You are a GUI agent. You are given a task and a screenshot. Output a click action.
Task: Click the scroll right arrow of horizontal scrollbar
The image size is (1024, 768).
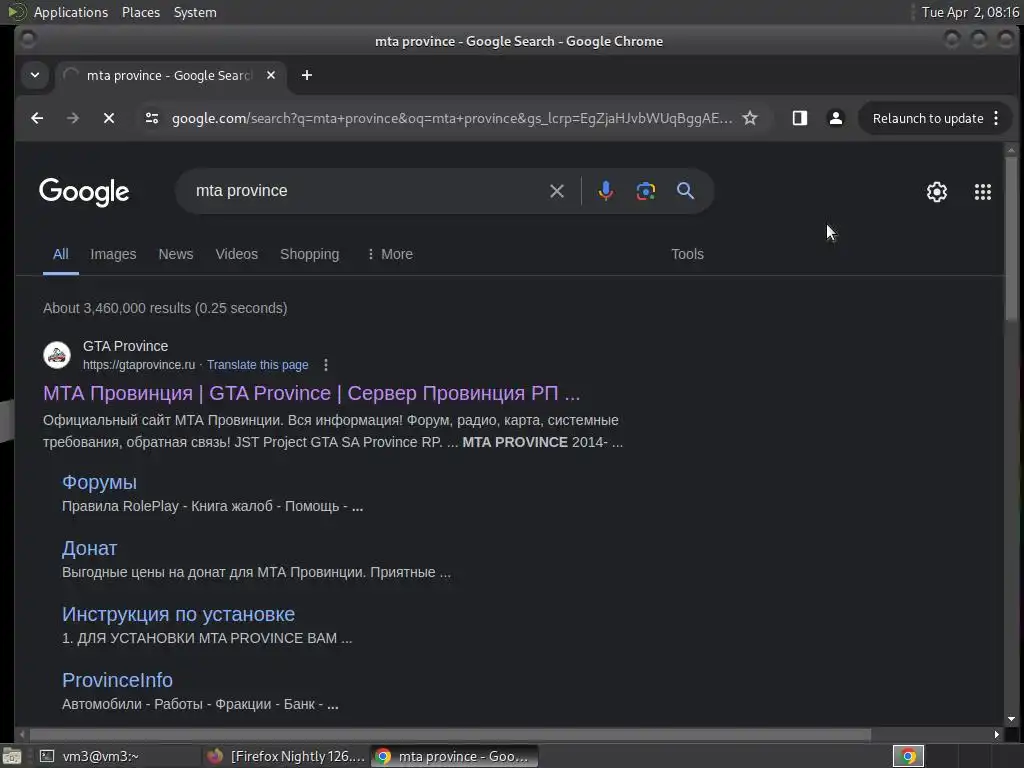coord(997,734)
